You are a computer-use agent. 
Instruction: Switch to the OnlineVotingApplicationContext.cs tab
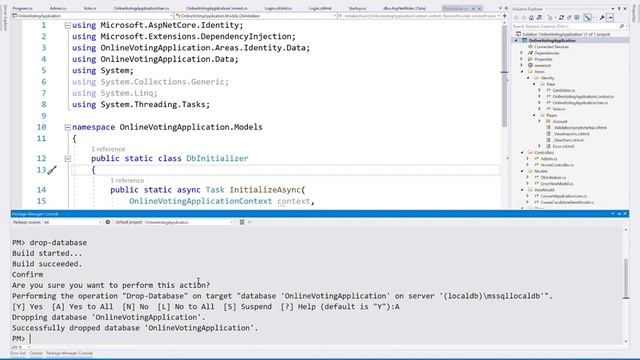(217, 8)
